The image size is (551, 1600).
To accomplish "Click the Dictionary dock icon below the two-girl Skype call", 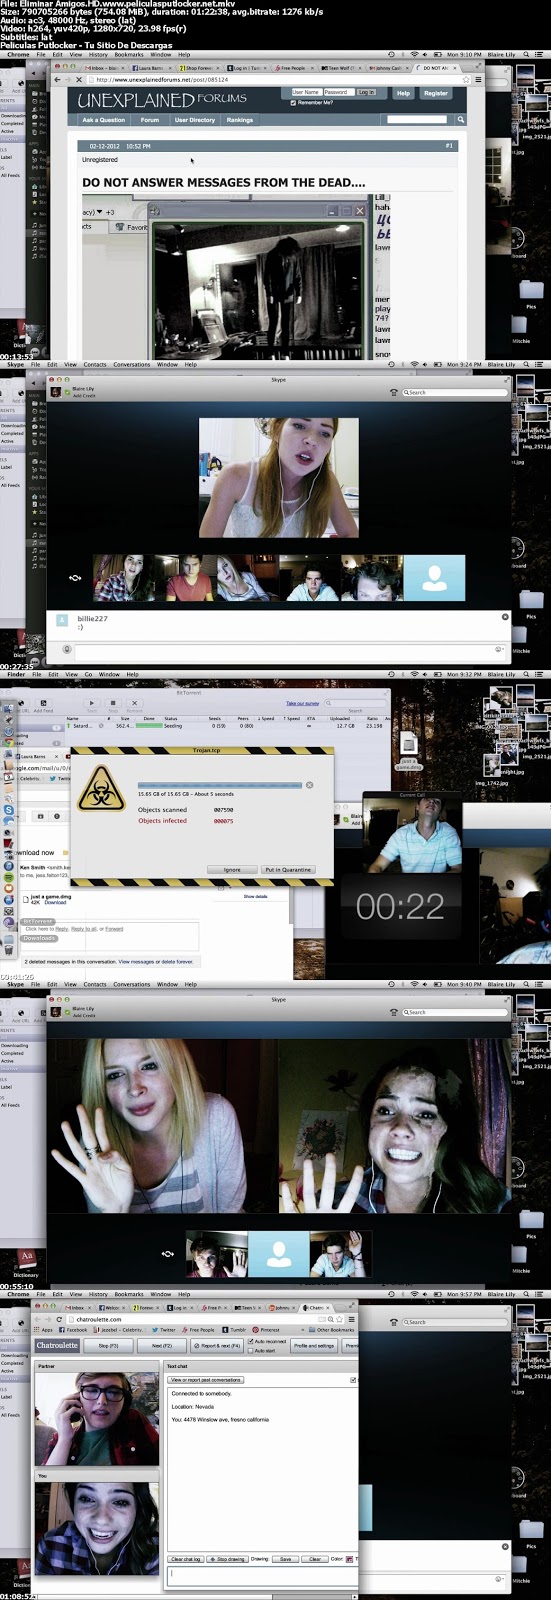I will tap(26, 1259).
